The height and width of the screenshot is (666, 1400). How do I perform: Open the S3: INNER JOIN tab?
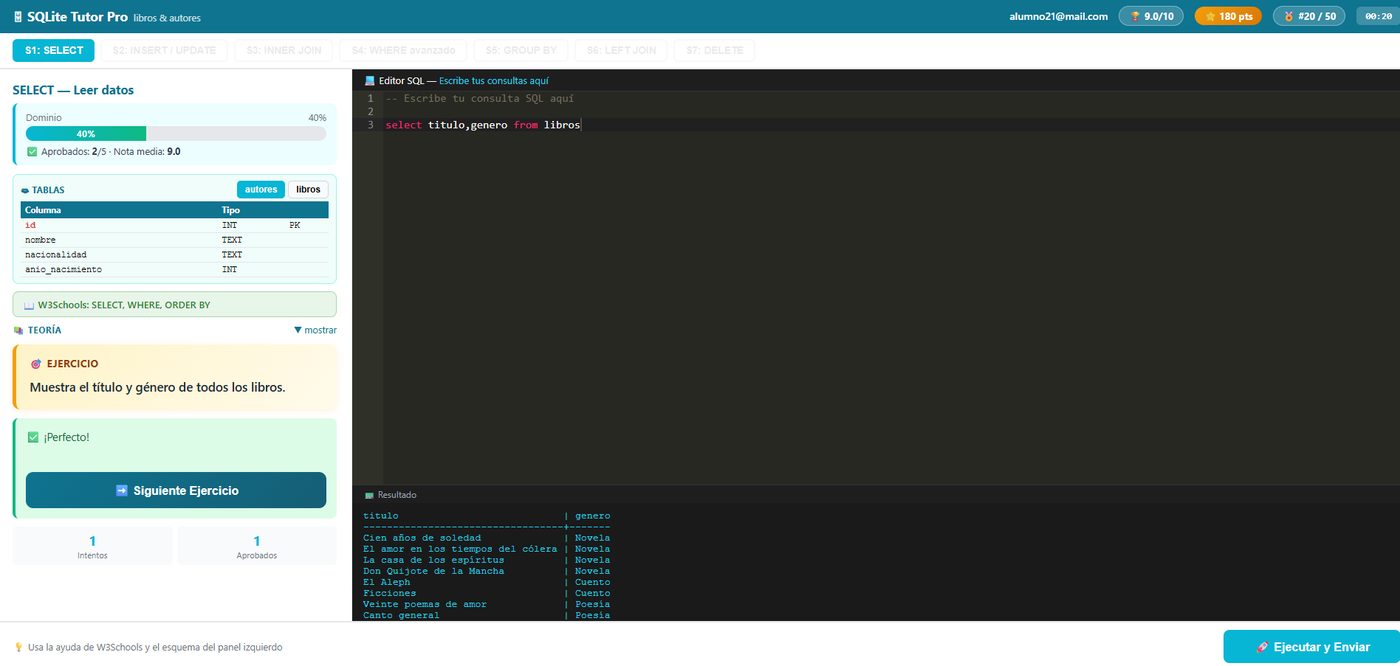[284, 50]
